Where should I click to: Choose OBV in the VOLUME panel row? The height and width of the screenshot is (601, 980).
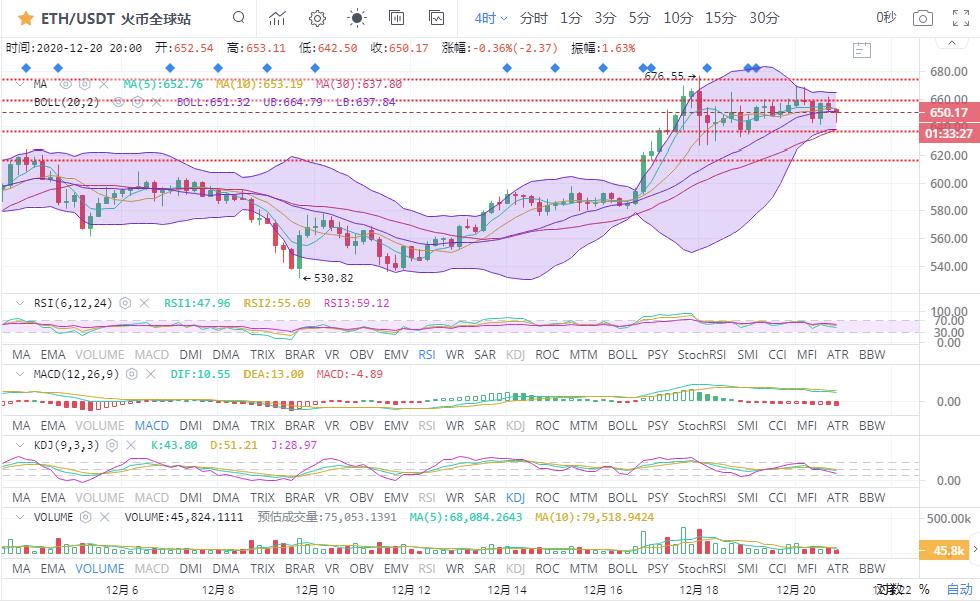point(362,569)
